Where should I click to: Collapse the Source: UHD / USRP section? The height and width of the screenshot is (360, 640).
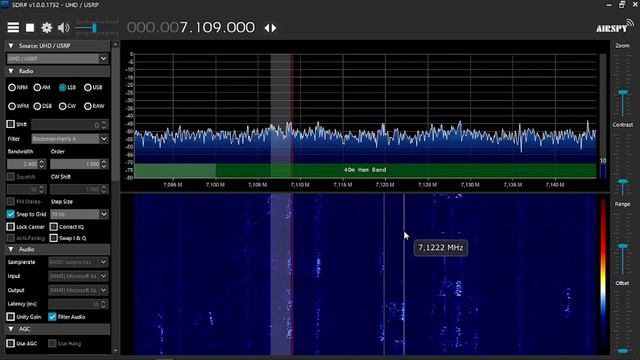11,46
